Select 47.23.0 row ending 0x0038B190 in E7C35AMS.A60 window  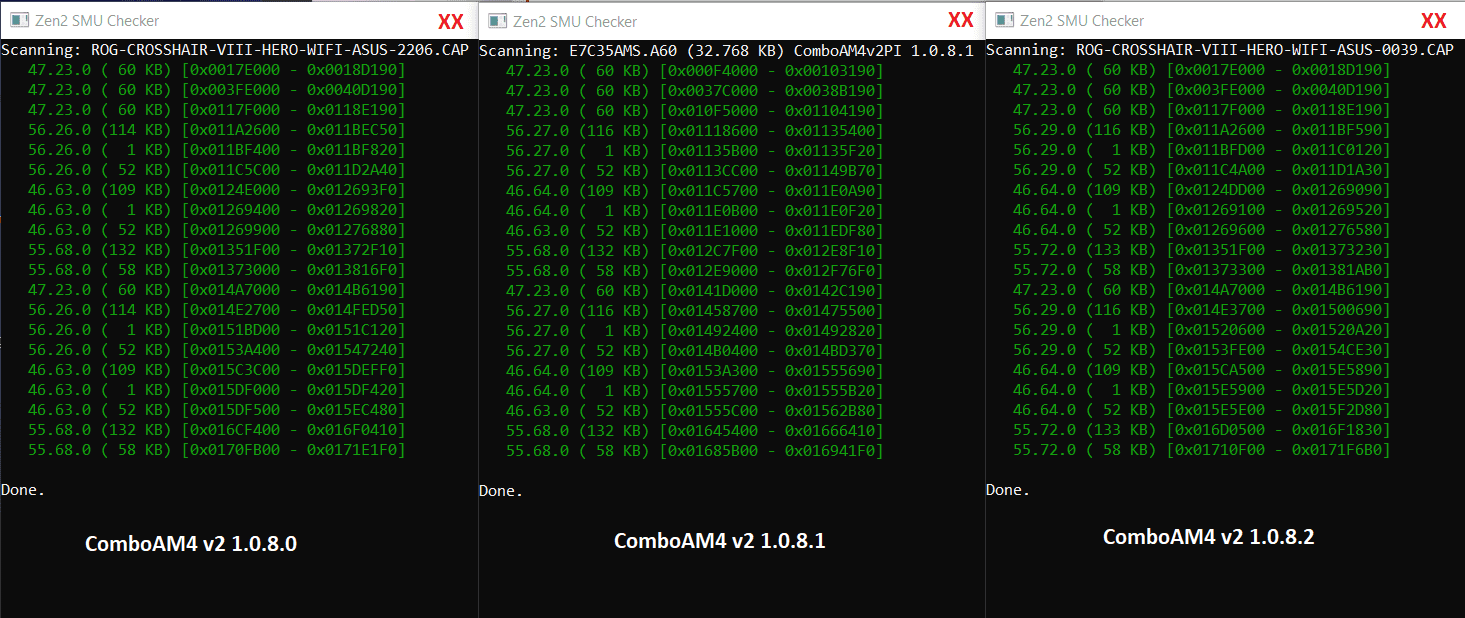coord(695,91)
